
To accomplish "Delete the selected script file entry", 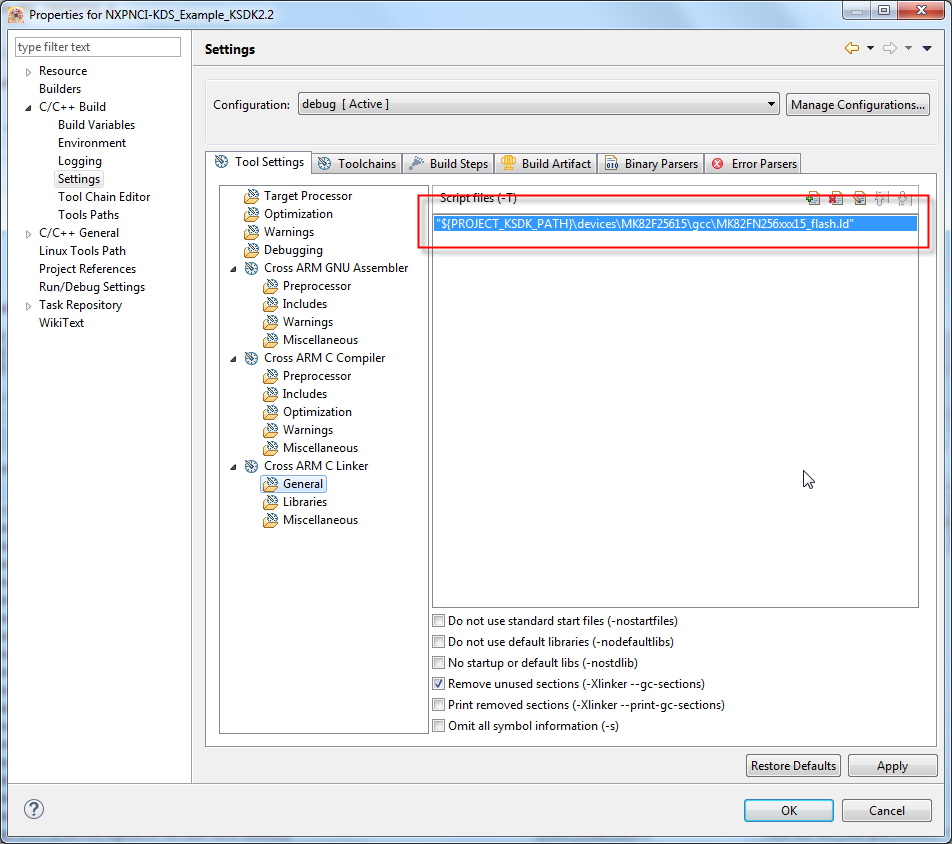I will tap(835, 198).
